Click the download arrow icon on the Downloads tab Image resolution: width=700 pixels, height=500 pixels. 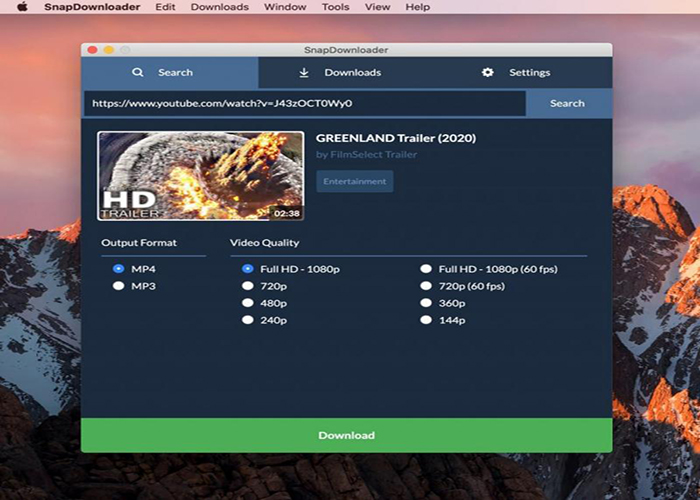coord(304,72)
